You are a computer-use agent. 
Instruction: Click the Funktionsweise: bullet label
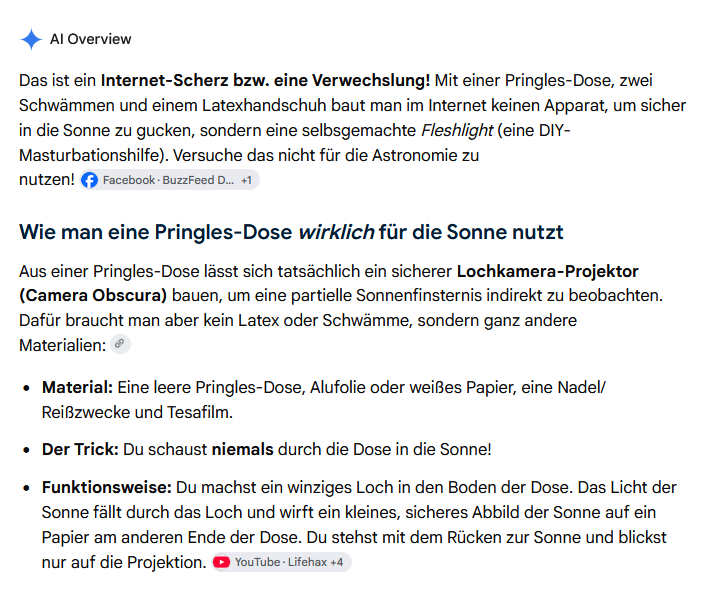(x=107, y=488)
